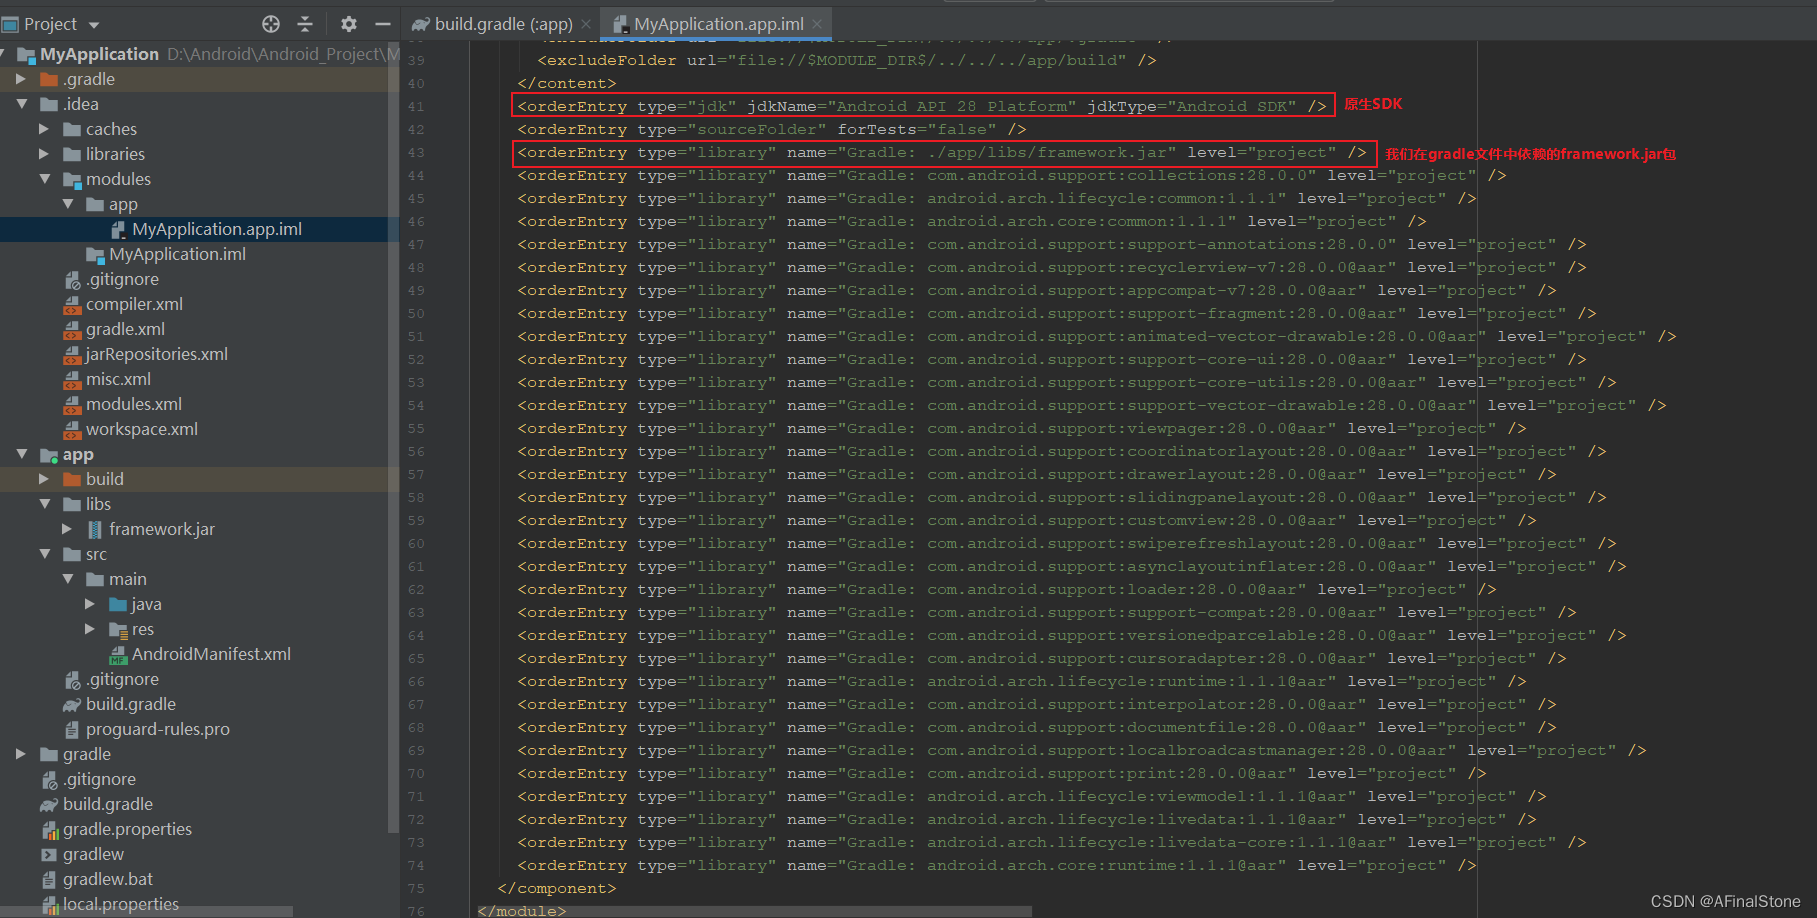The image size is (1817, 918).
Task: Collapse the main folder
Action: pyautogui.click(x=68, y=579)
